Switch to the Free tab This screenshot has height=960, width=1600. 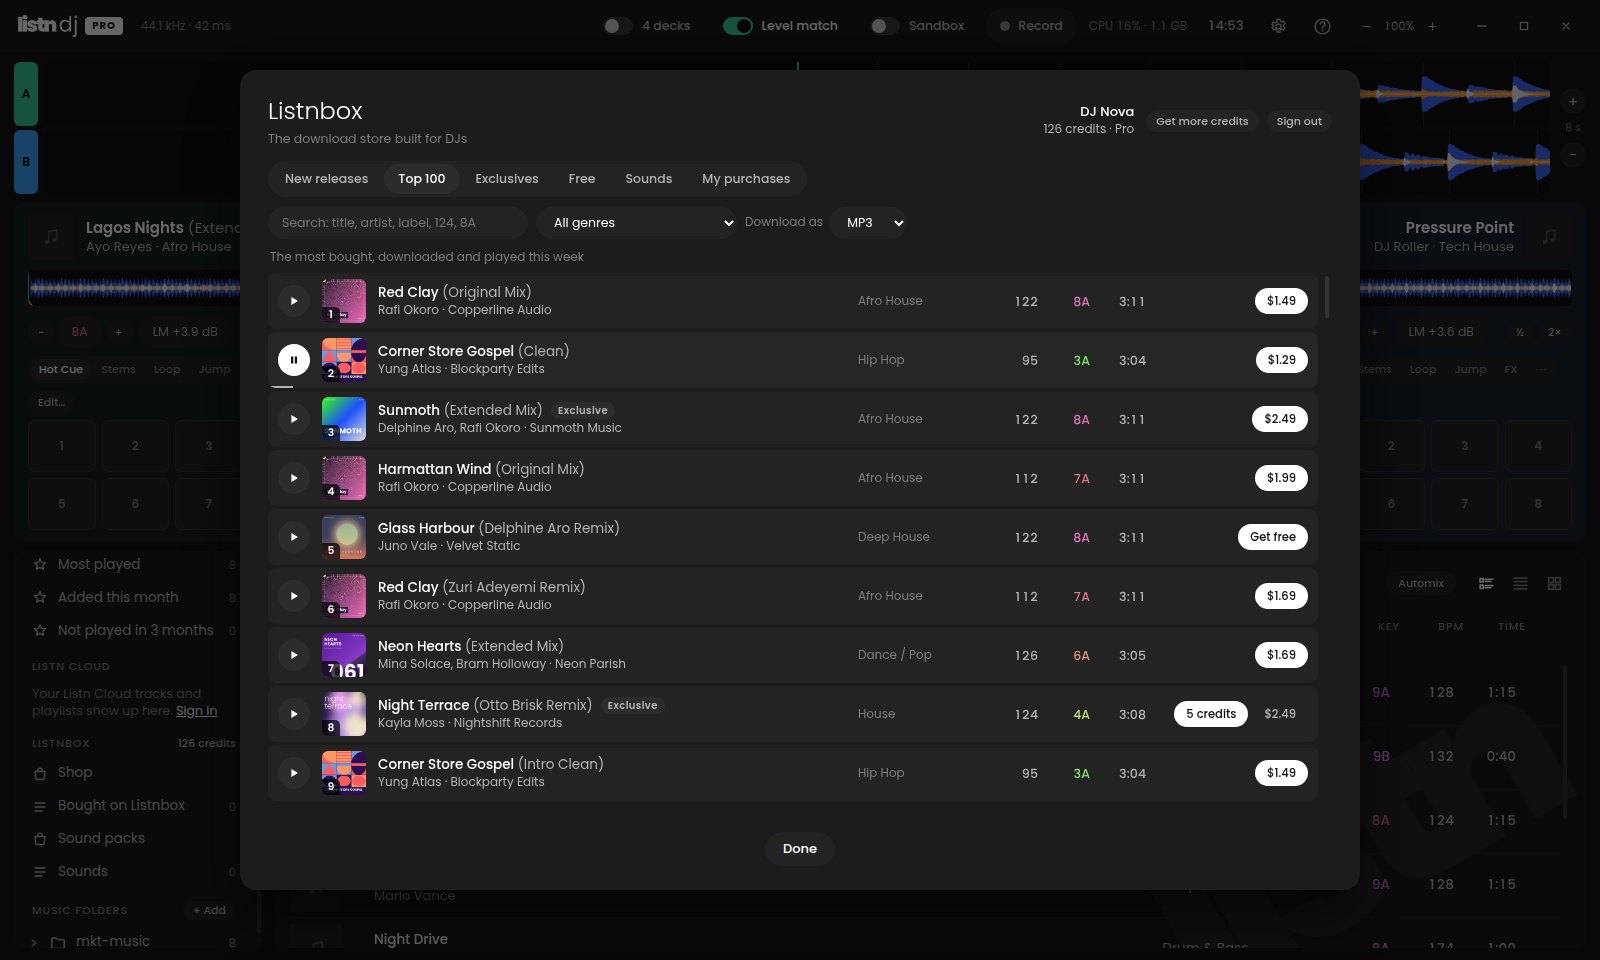(582, 179)
